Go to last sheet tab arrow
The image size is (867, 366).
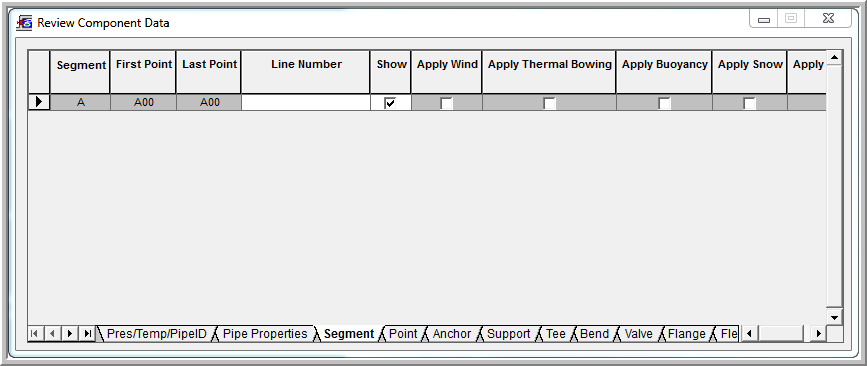pyautogui.click(x=87, y=333)
